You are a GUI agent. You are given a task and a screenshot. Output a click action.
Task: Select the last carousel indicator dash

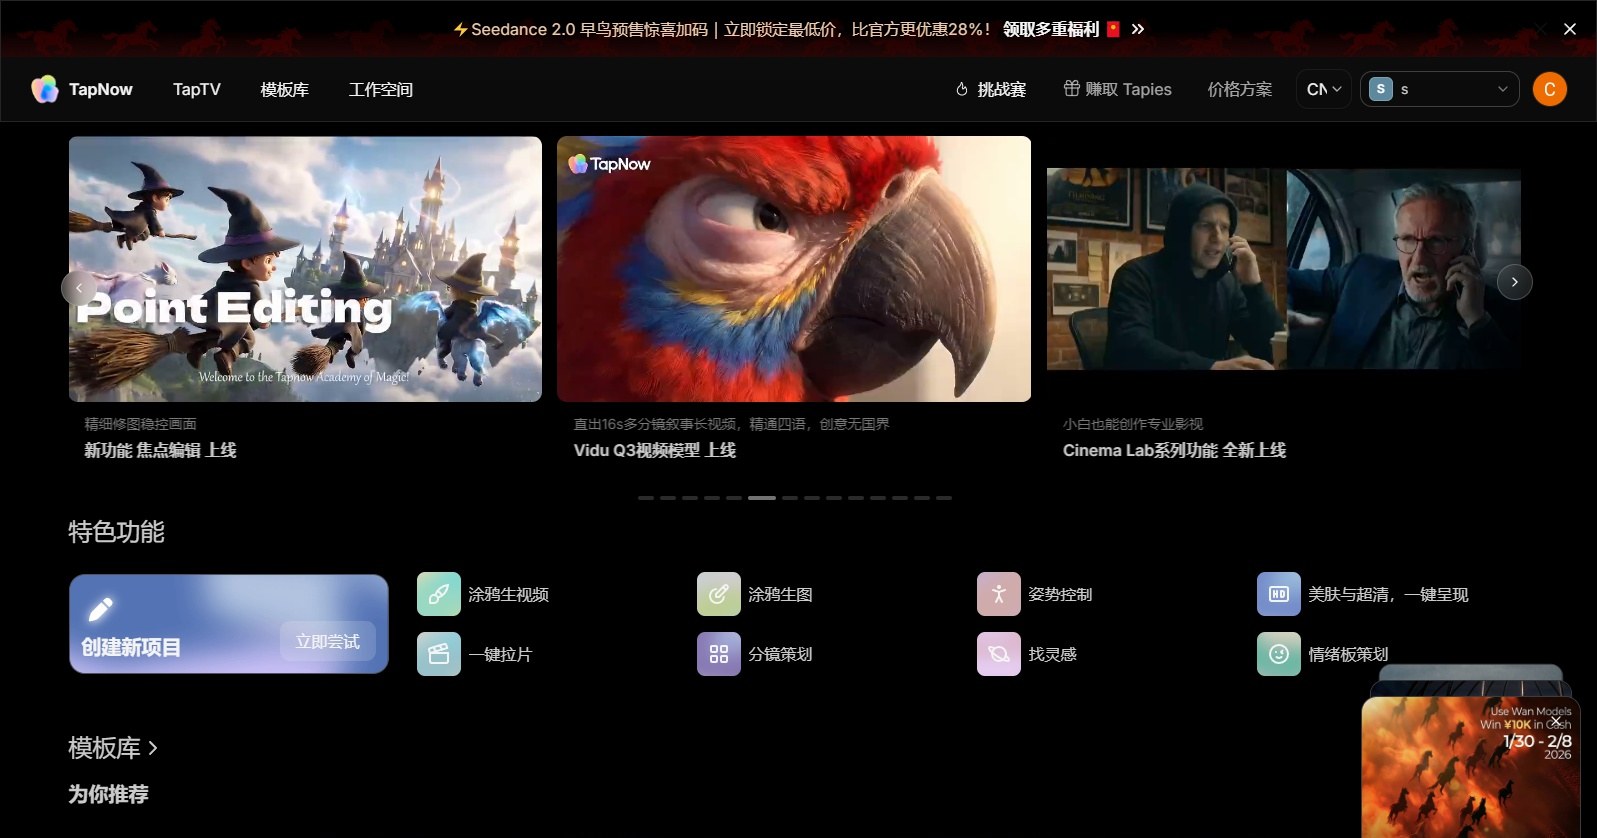(944, 497)
